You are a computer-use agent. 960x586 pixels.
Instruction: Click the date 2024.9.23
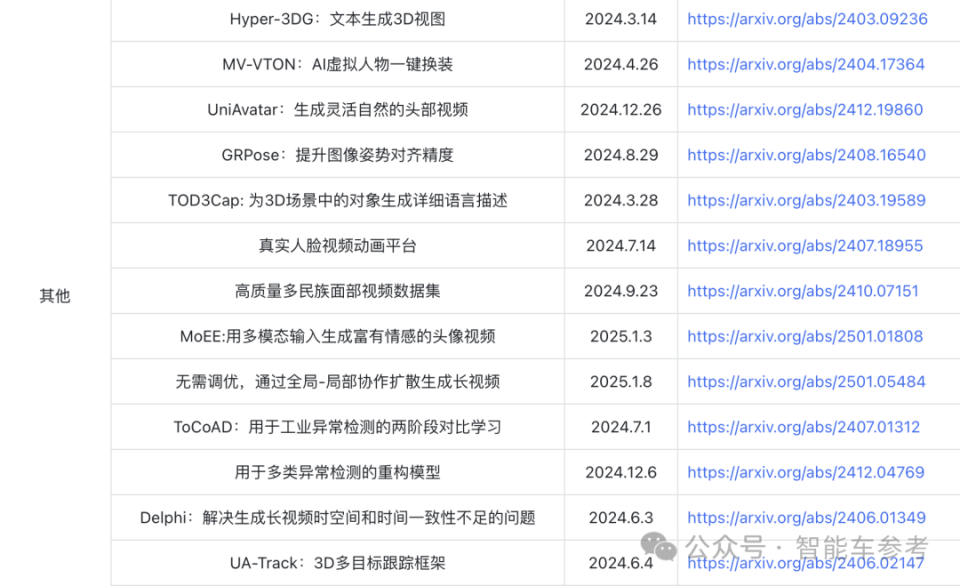click(x=621, y=291)
